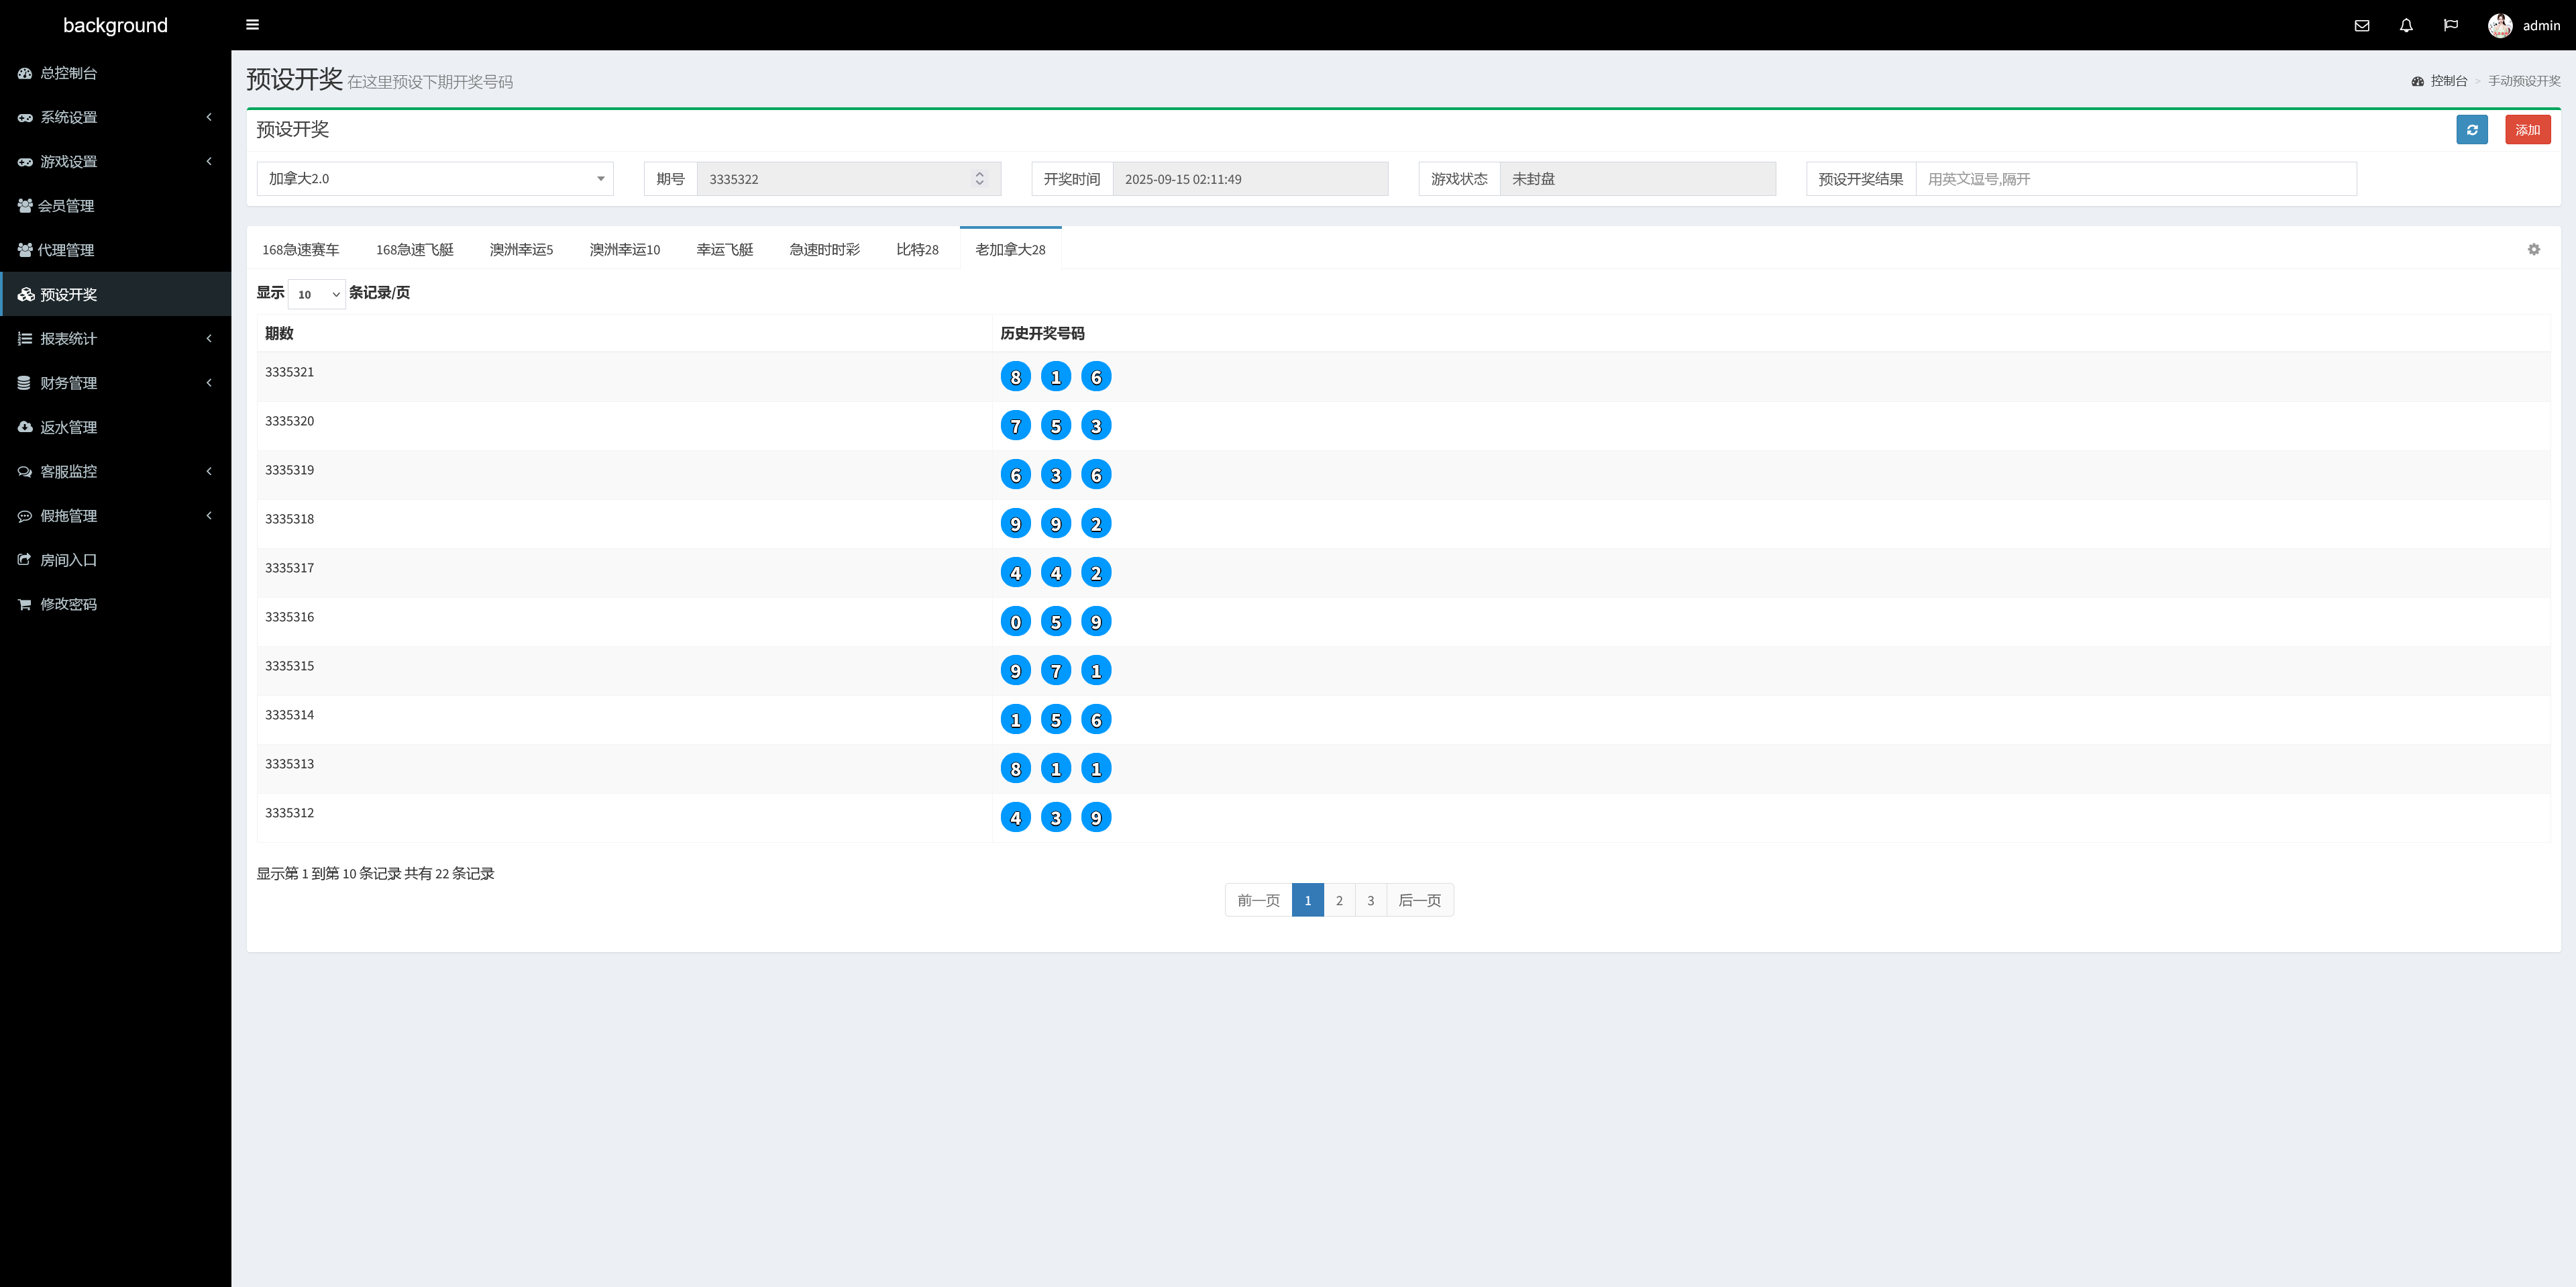Switch to the 168急速赛车 tab
2576x1287 pixels.
point(300,250)
